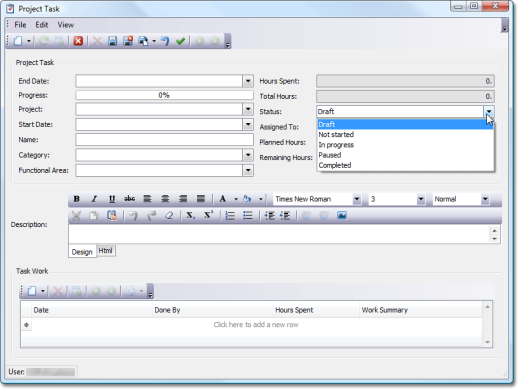Toggle Bold formatting in description editor
The image size is (518, 389).
[76, 199]
